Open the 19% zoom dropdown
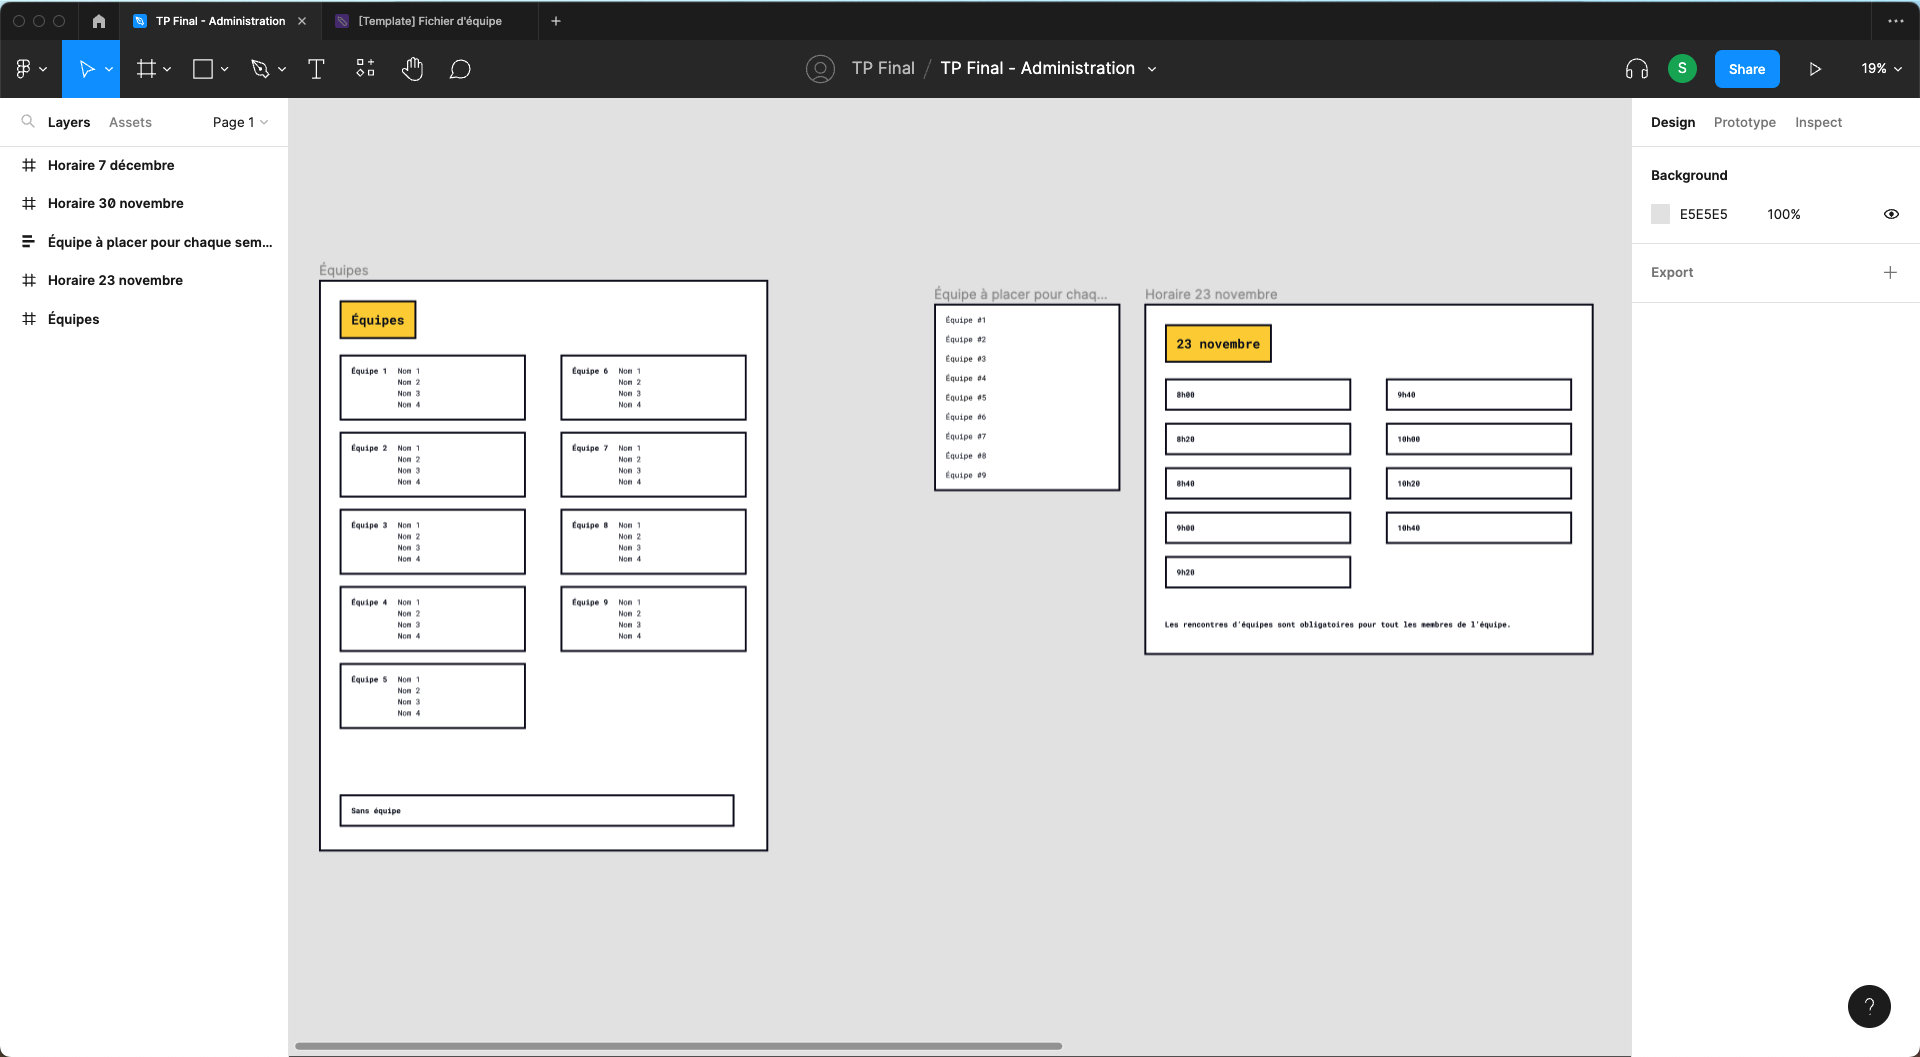 pyautogui.click(x=1881, y=69)
